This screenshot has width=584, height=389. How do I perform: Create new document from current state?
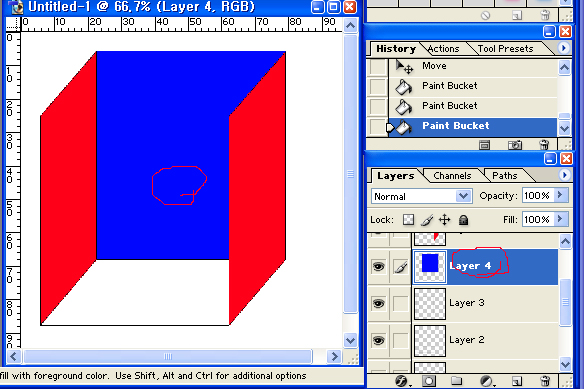484,145
